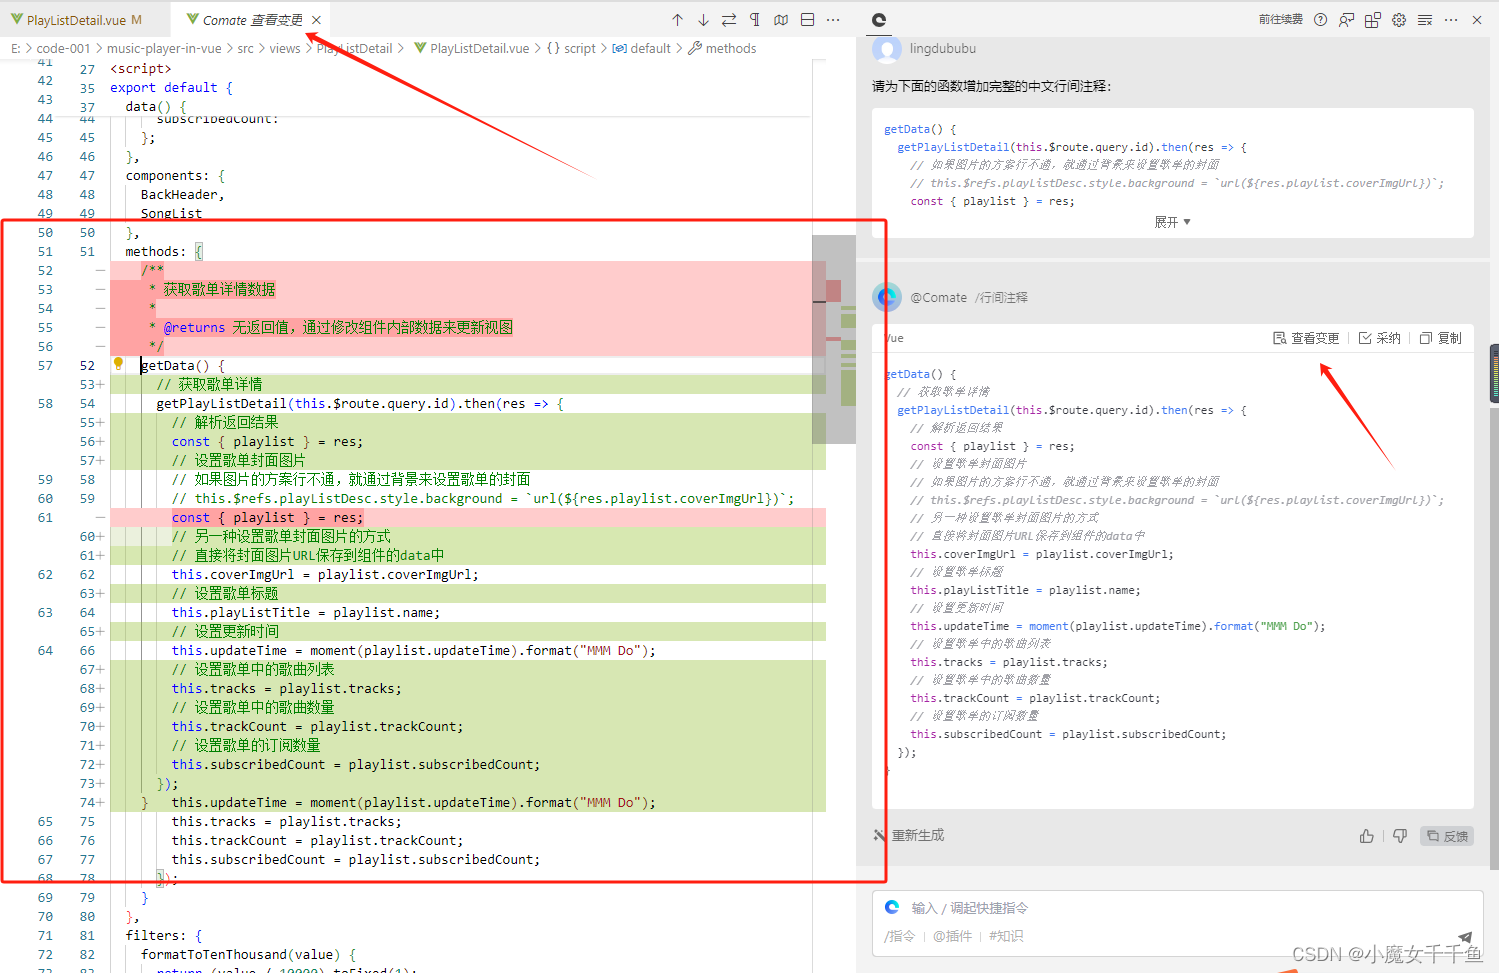
Task: Click 反馈 feedback button
Action: click(1447, 836)
